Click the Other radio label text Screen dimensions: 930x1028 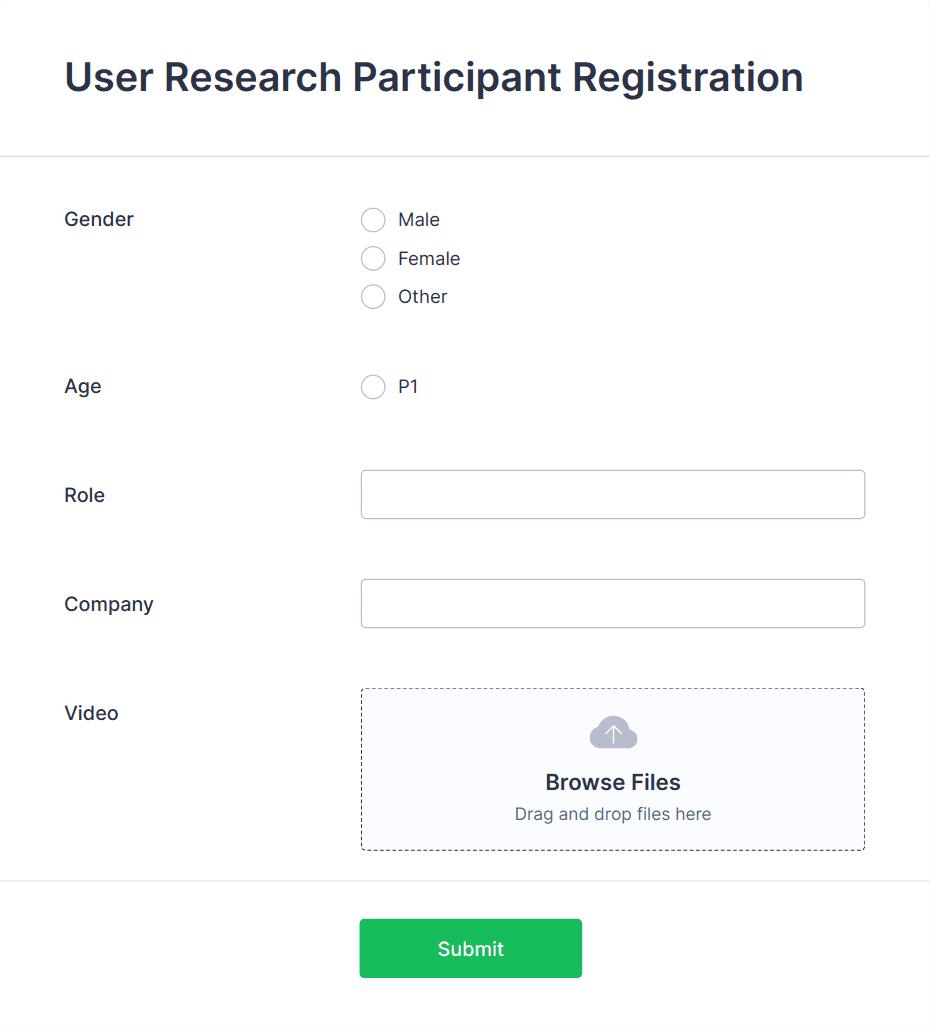(x=424, y=296)
